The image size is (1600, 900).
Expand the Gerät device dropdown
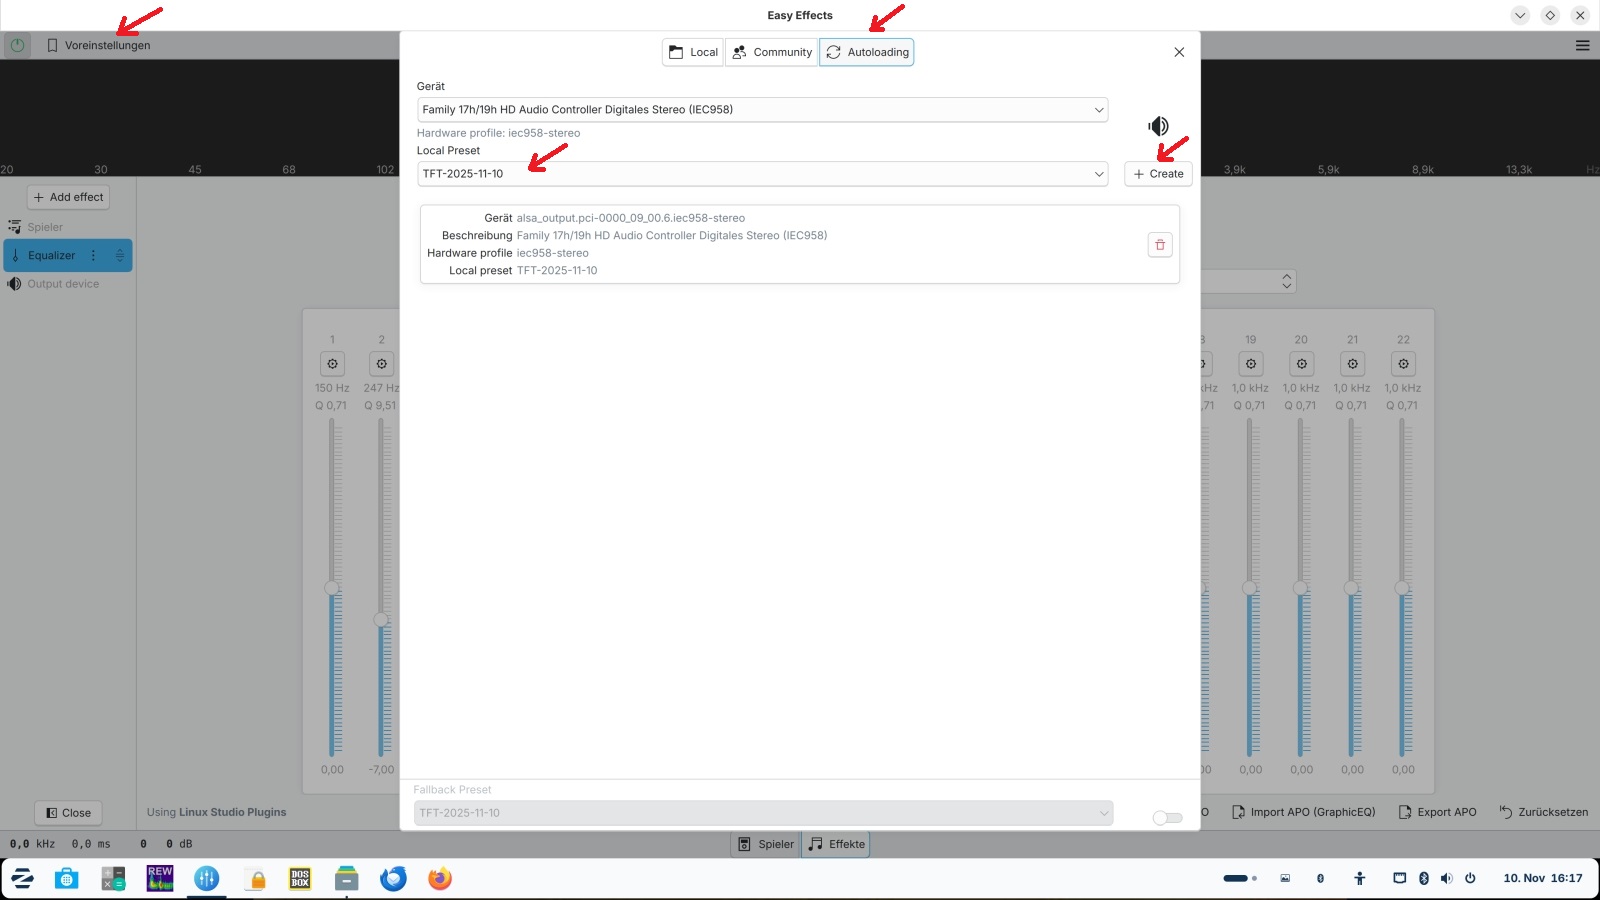click(x=762, y=110)
